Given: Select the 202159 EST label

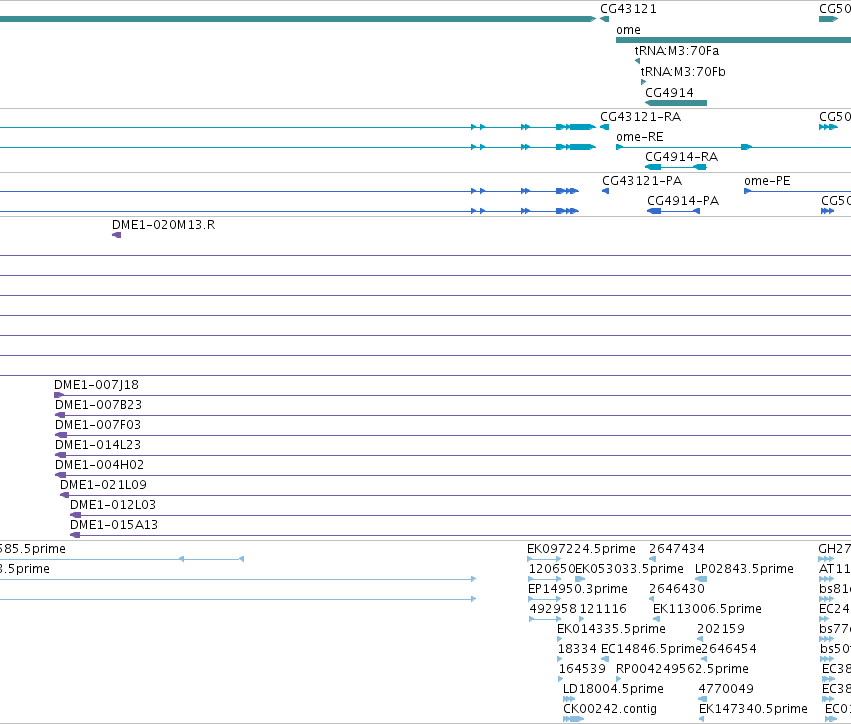Looking at the screenshot, I should click(721, 630).
